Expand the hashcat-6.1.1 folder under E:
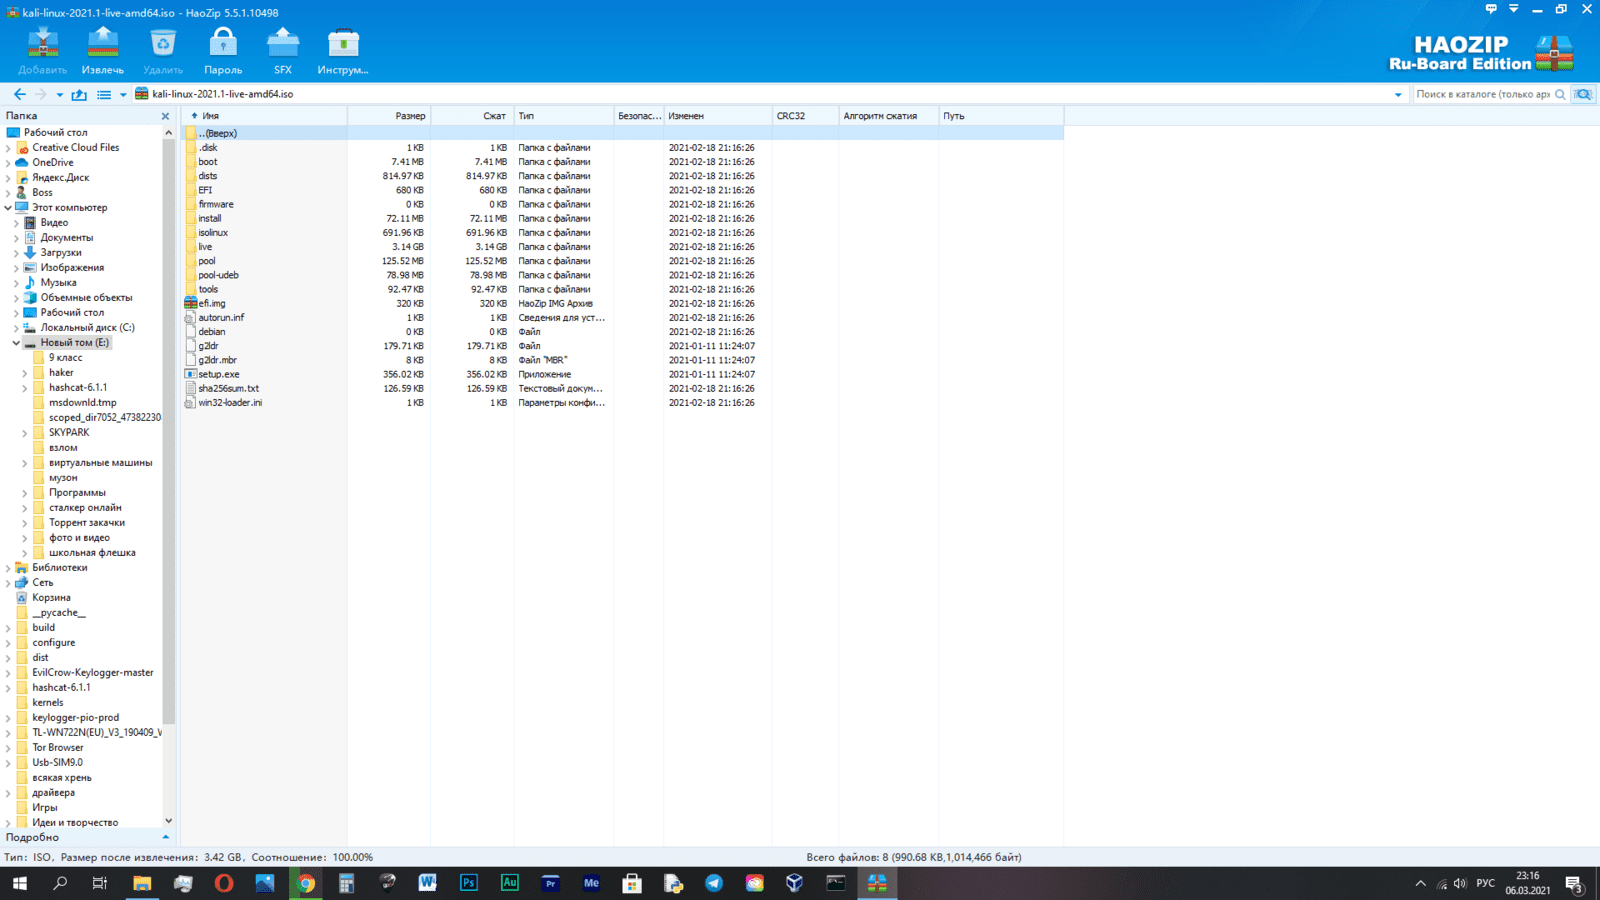The height and width of the screenshot is (900, 1600). pyautogui.click(x=25, y=388)
